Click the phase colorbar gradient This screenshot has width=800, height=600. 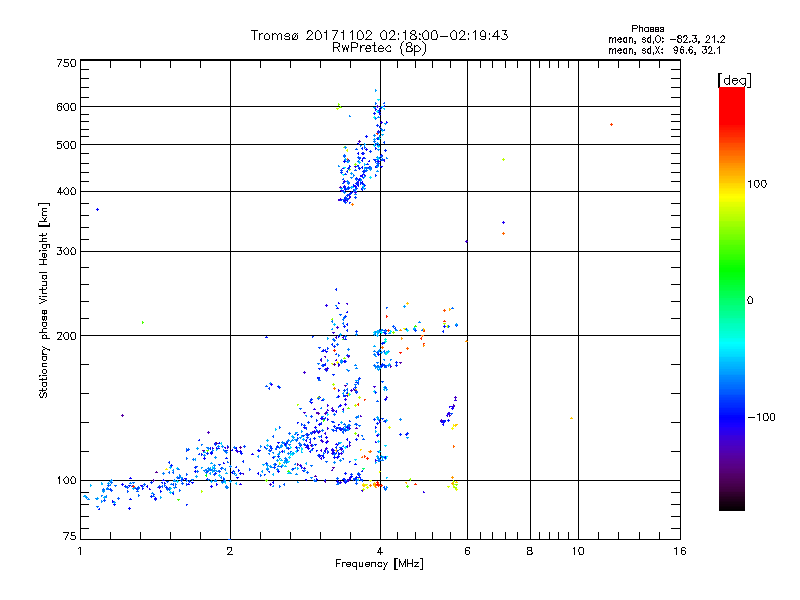(x=732, y=298)
